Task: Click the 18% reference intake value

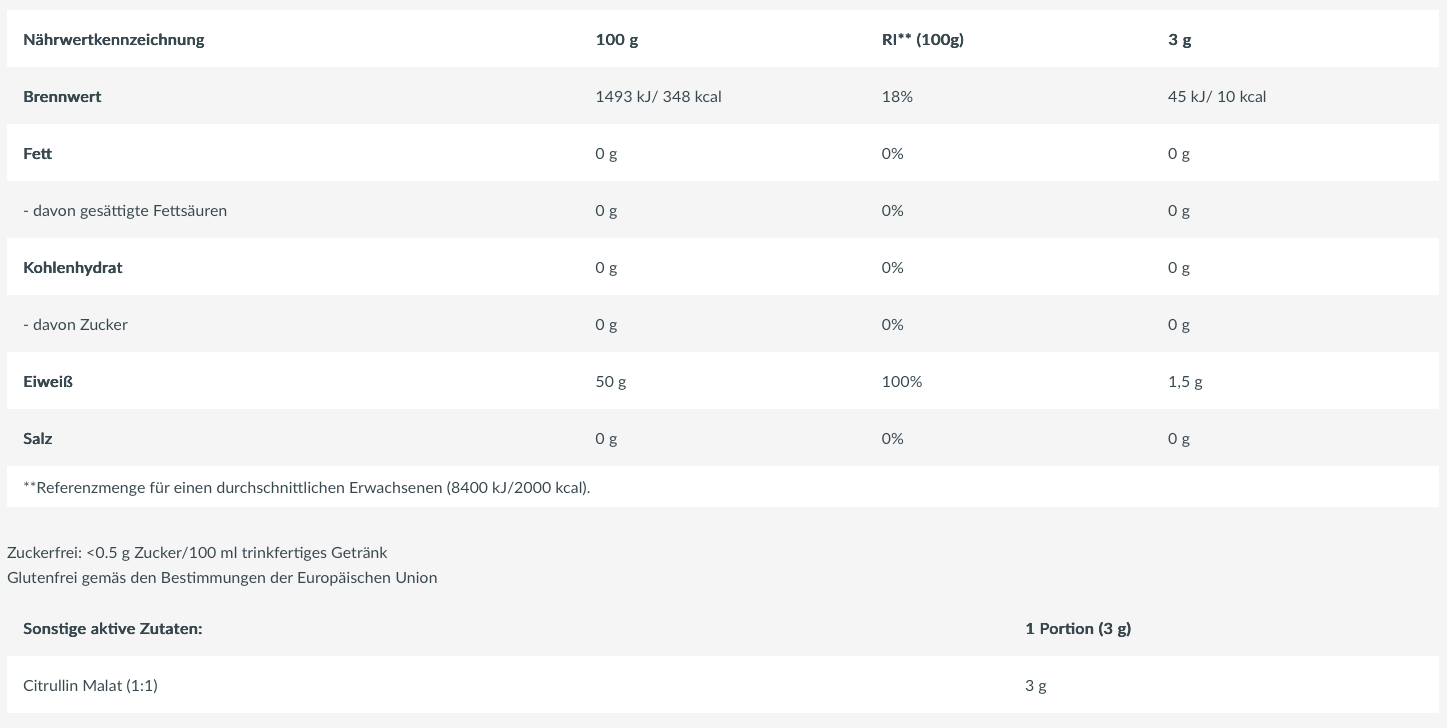Action: coord(897,97)
